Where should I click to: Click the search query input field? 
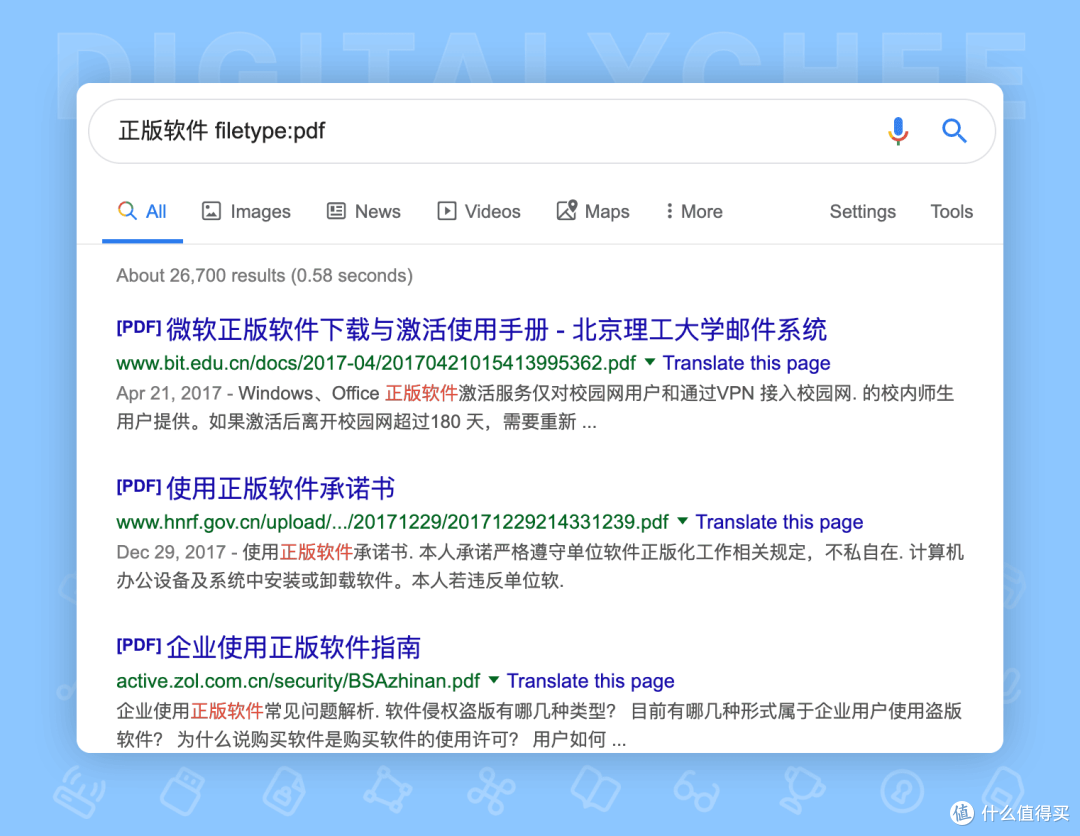click(x=541, y=131)
